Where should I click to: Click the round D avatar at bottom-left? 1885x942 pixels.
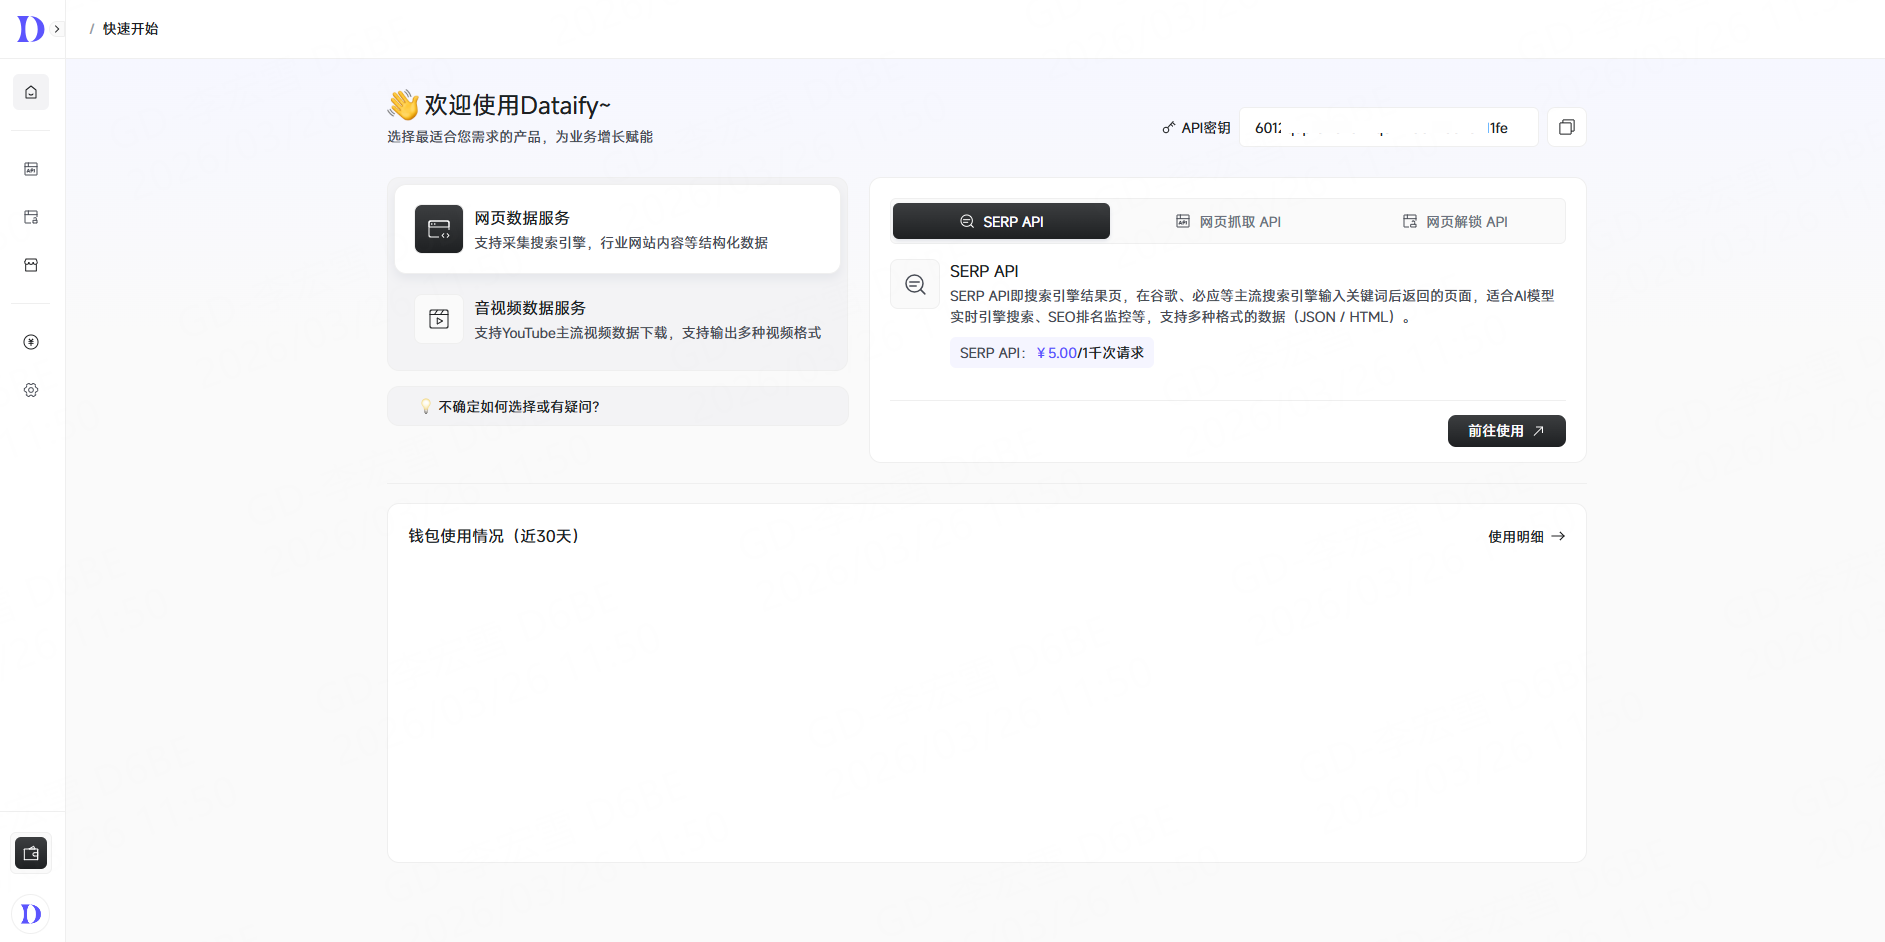point(31,913)
